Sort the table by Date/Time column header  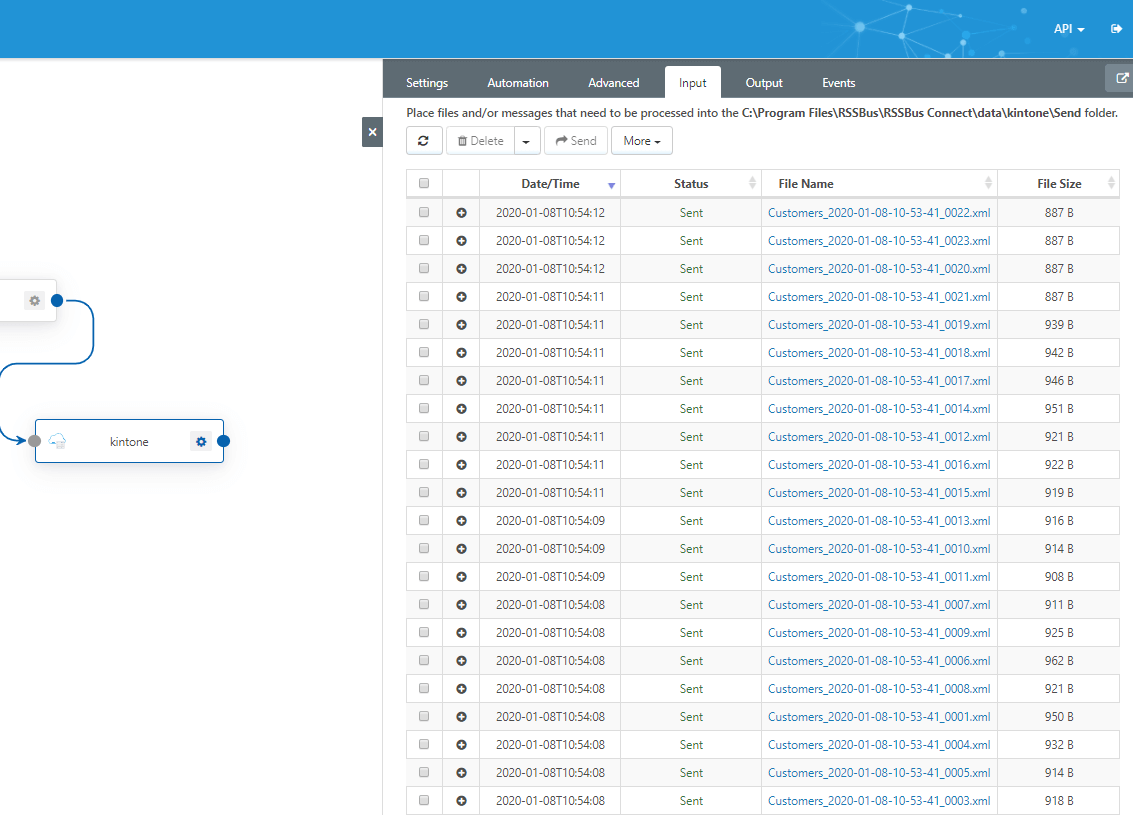click(550, 184)
